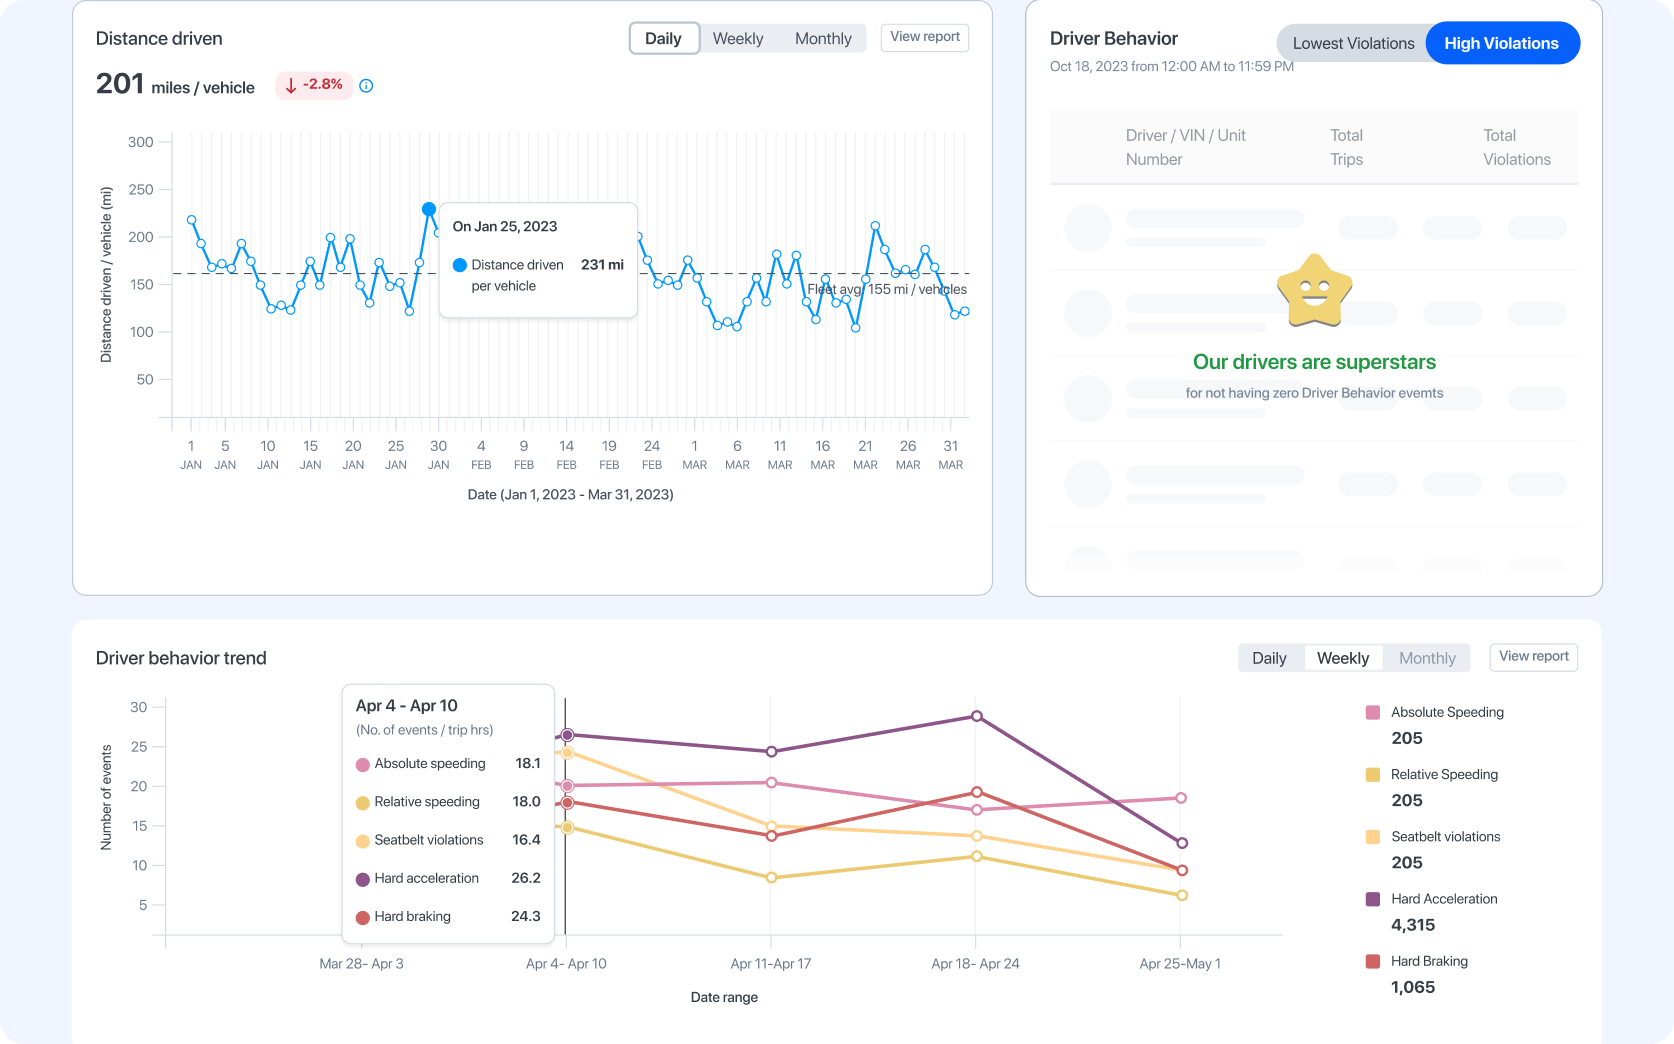
Task: Click Seatbelt violations legend color swatch
Action: pyautogui.click(x=1373, y=837)
